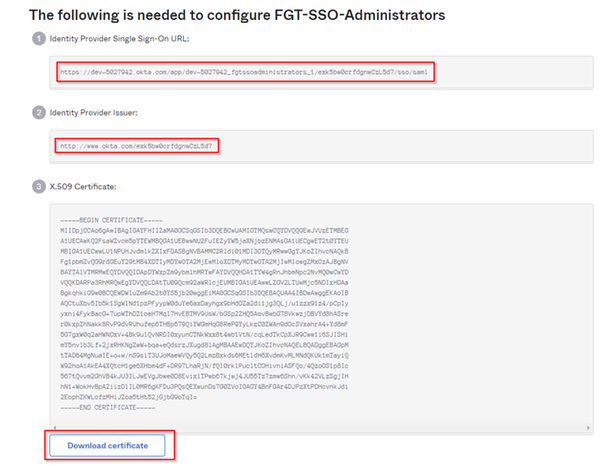Click the BEGIN CERTIFICATE line
This screenshot has width=616, height=466.
click(106, 220)
